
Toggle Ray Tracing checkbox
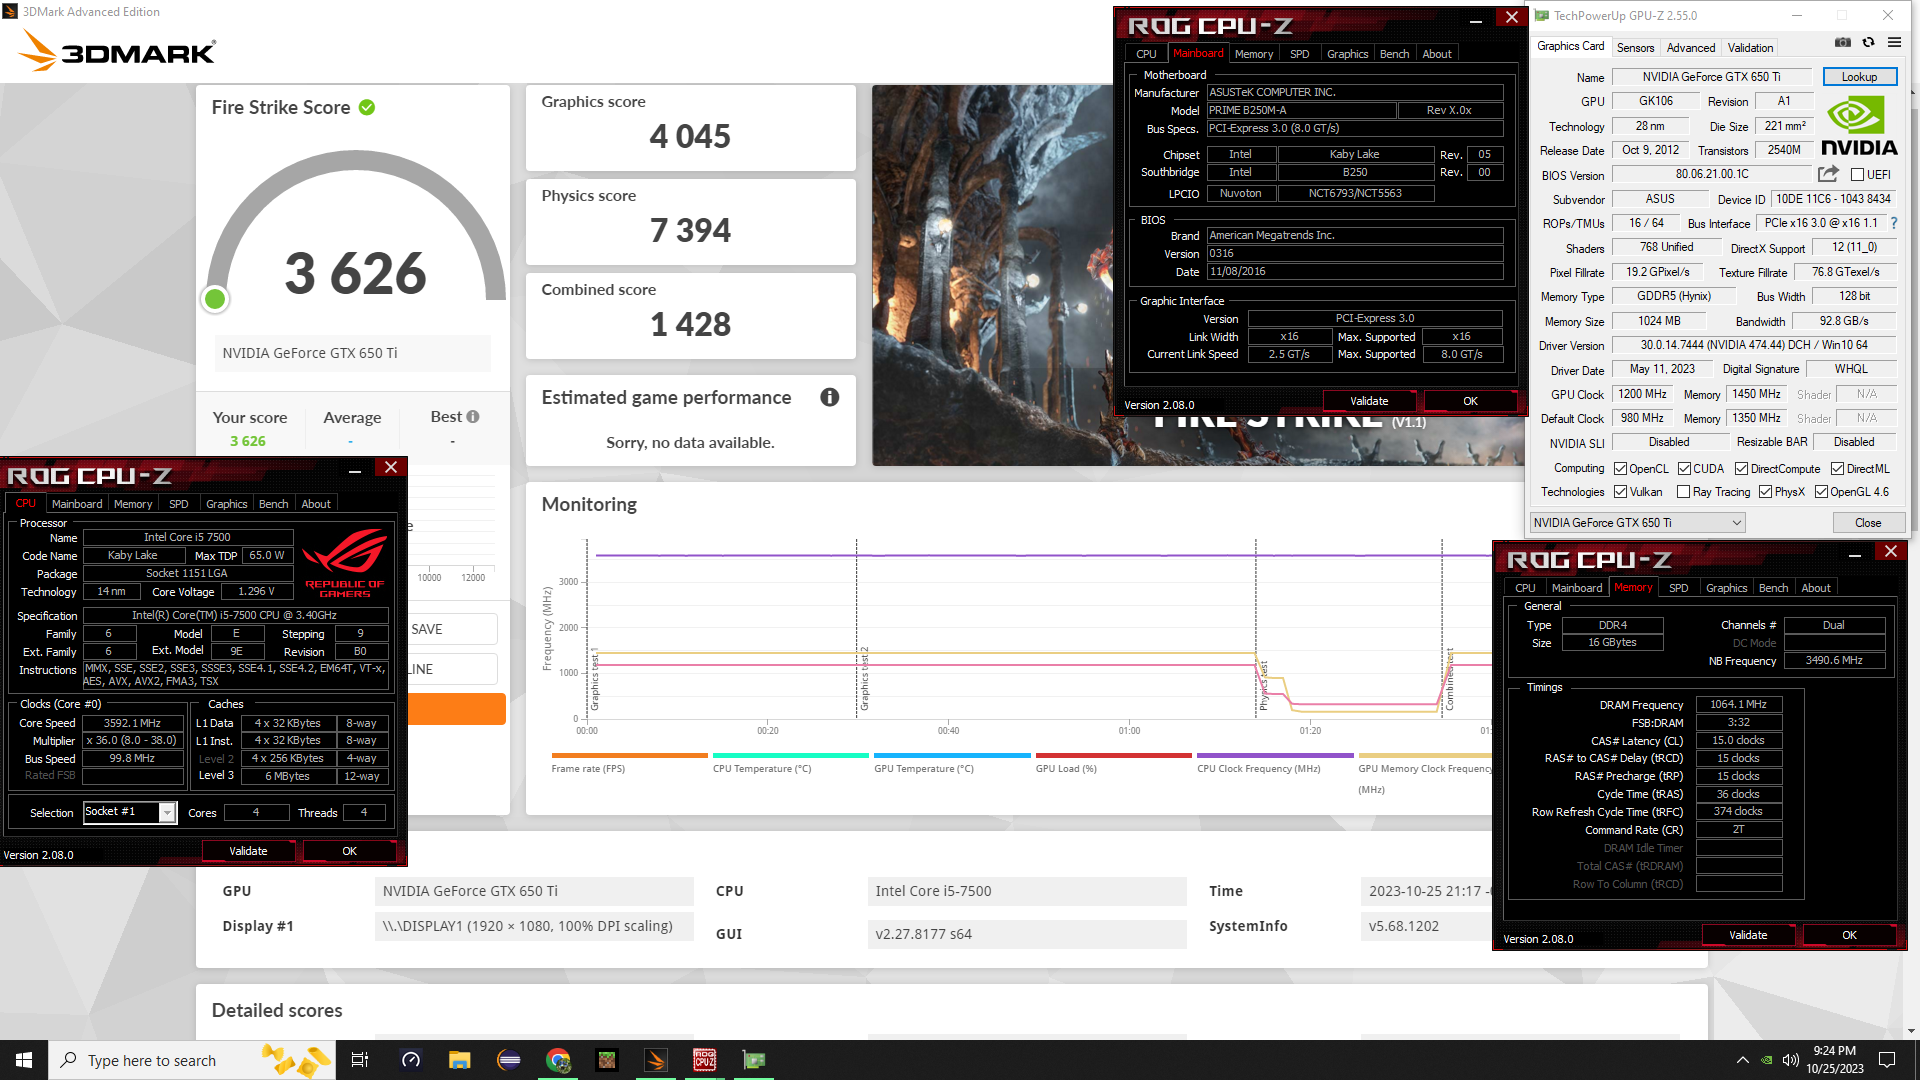(x=1684, y=492)
